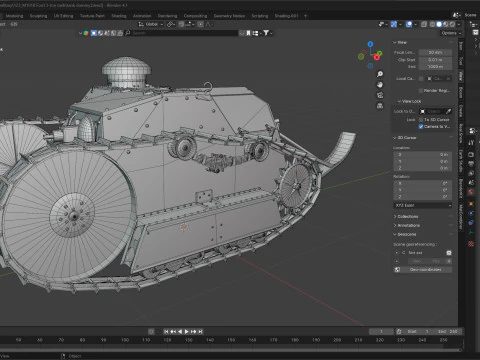Add a new workspace with plus icon
The height and width of the screenshot is (360, 480).
(x=306, y=16)
